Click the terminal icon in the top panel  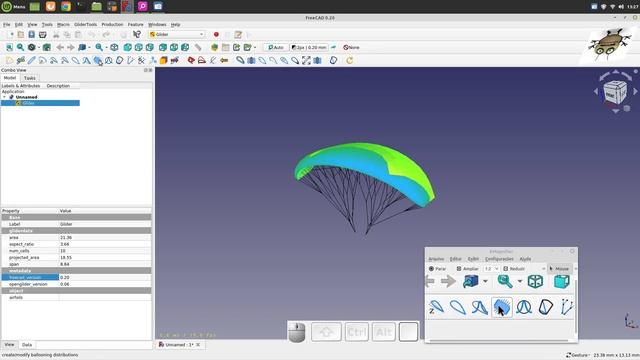[81, 7]
